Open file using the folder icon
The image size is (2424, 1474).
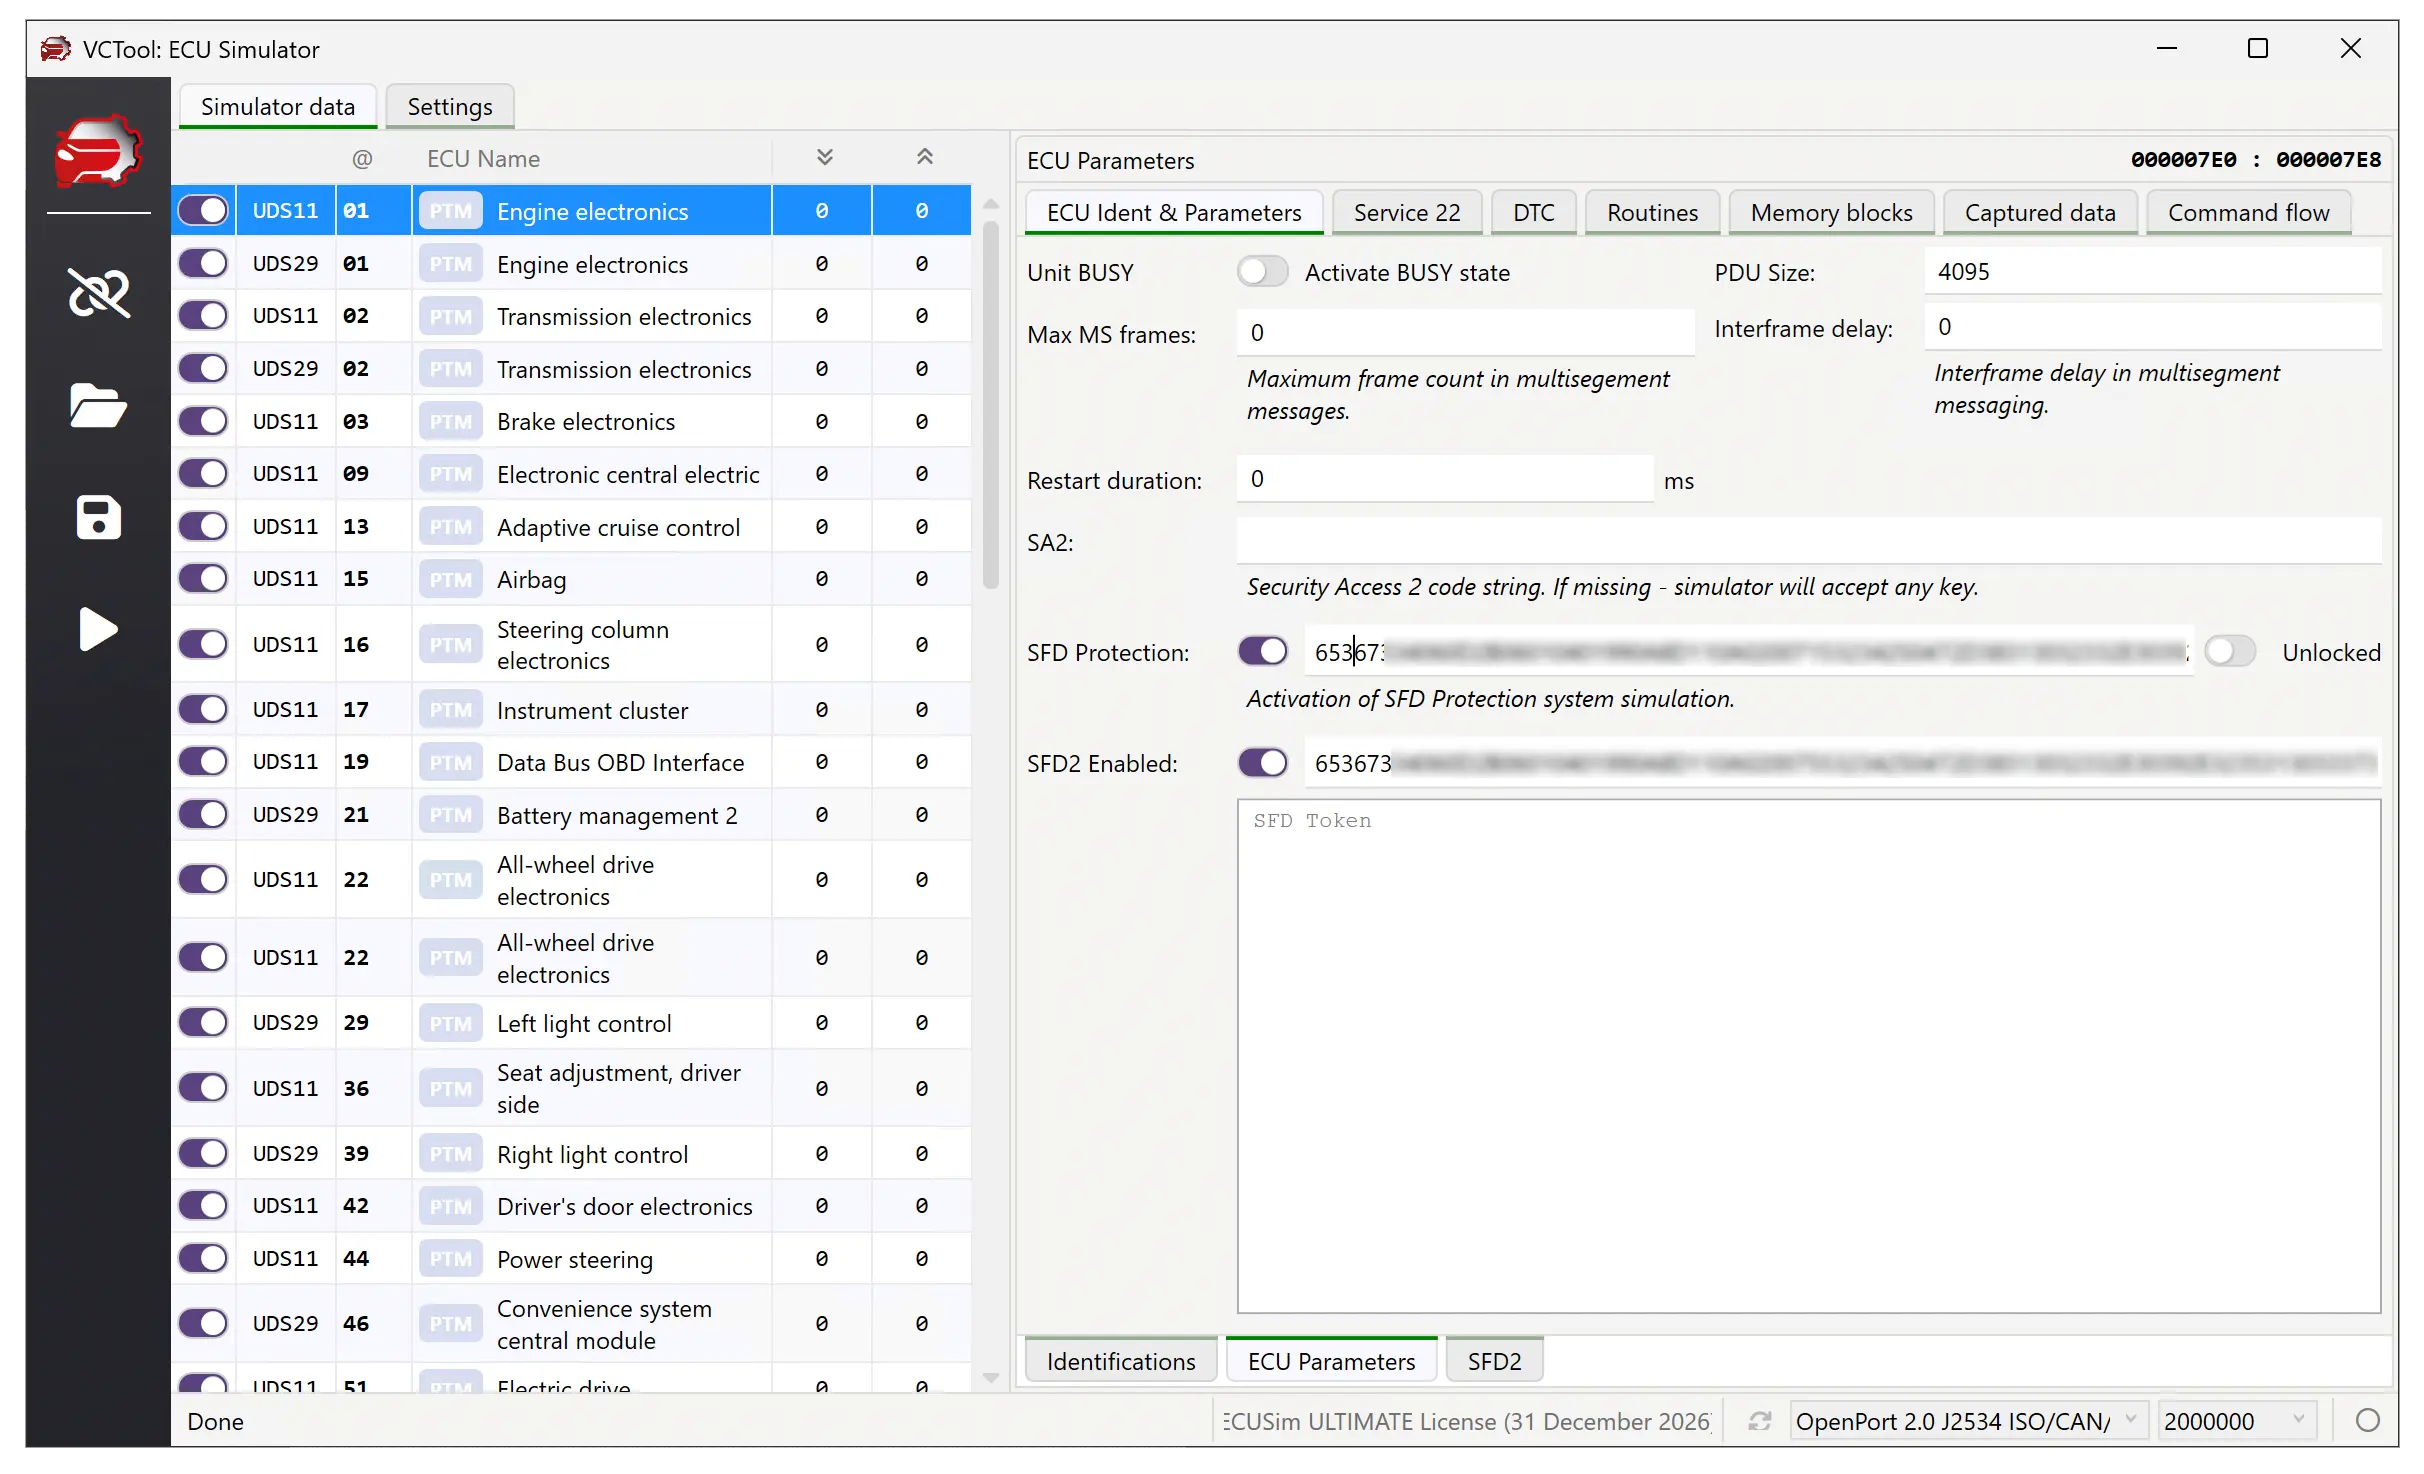[98, 406]
